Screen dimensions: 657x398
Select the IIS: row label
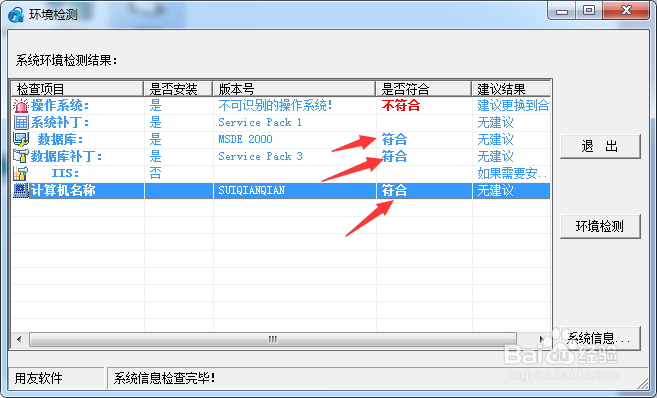65,173
